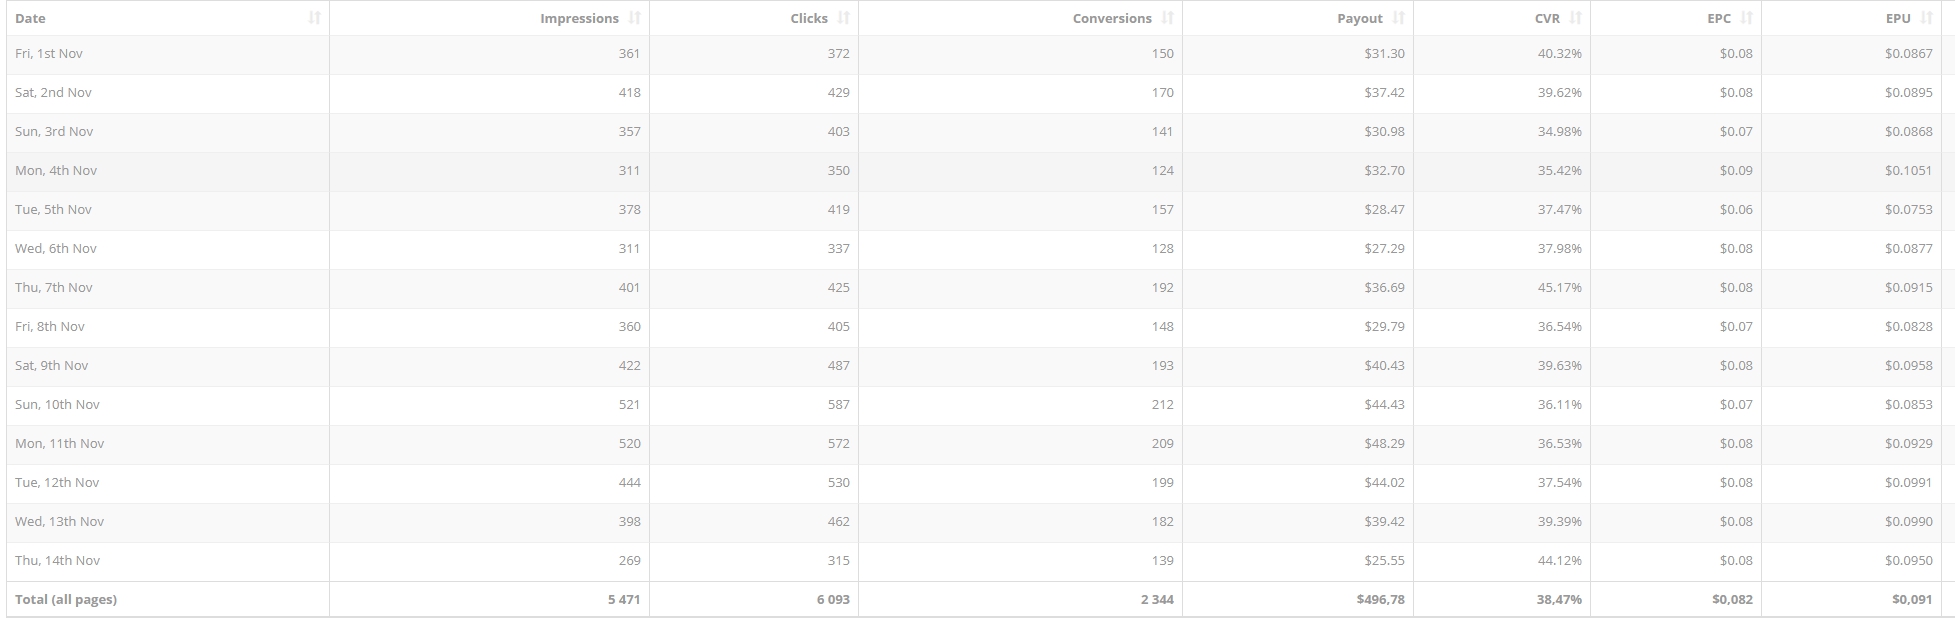Click the 212 conversions value
1955x622 pixels.
[1162, 405]
